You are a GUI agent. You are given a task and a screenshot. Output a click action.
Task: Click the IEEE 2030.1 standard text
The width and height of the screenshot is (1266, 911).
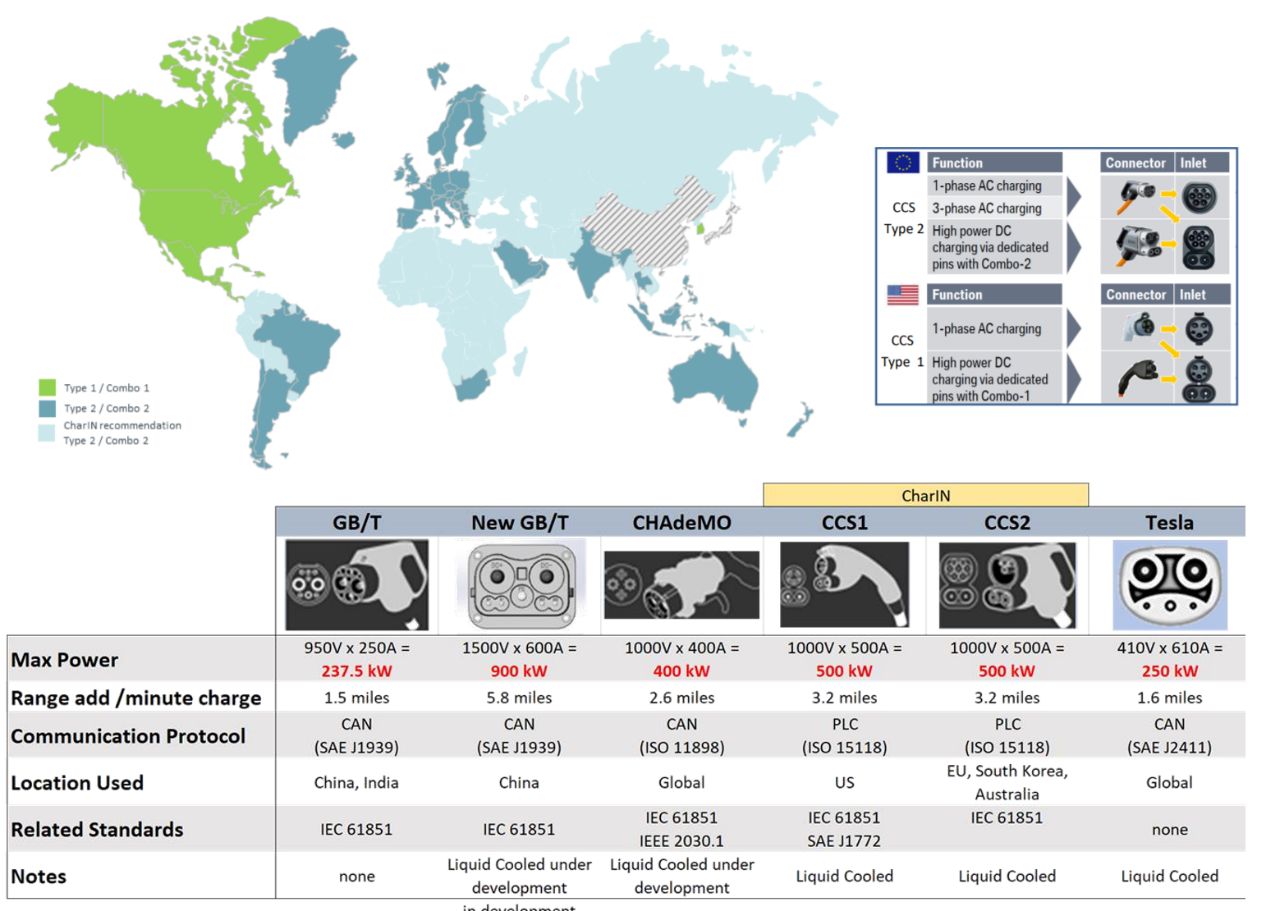click(682, 841)
